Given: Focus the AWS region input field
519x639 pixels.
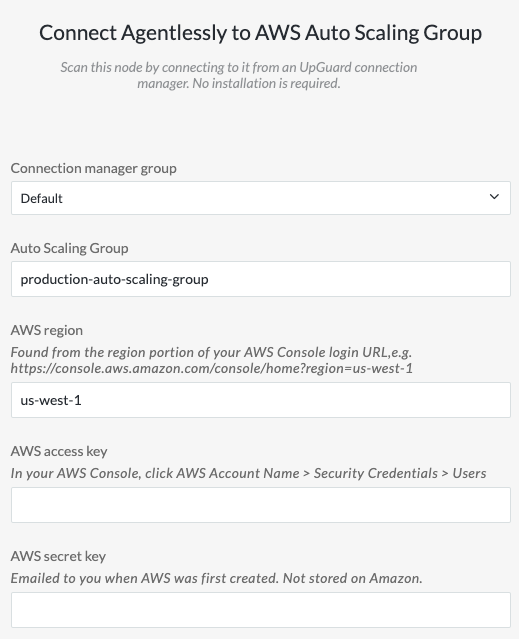Looking at the screenshot, I should 261,400.
